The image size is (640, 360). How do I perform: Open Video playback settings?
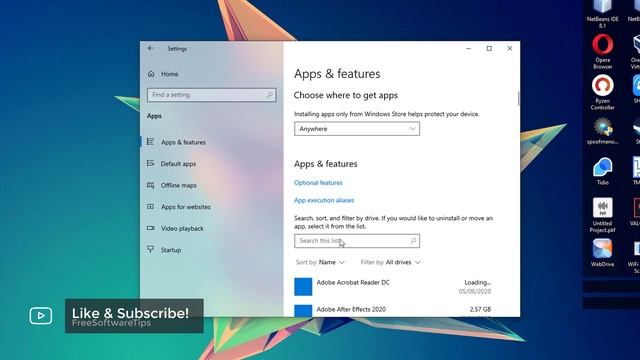182,229
